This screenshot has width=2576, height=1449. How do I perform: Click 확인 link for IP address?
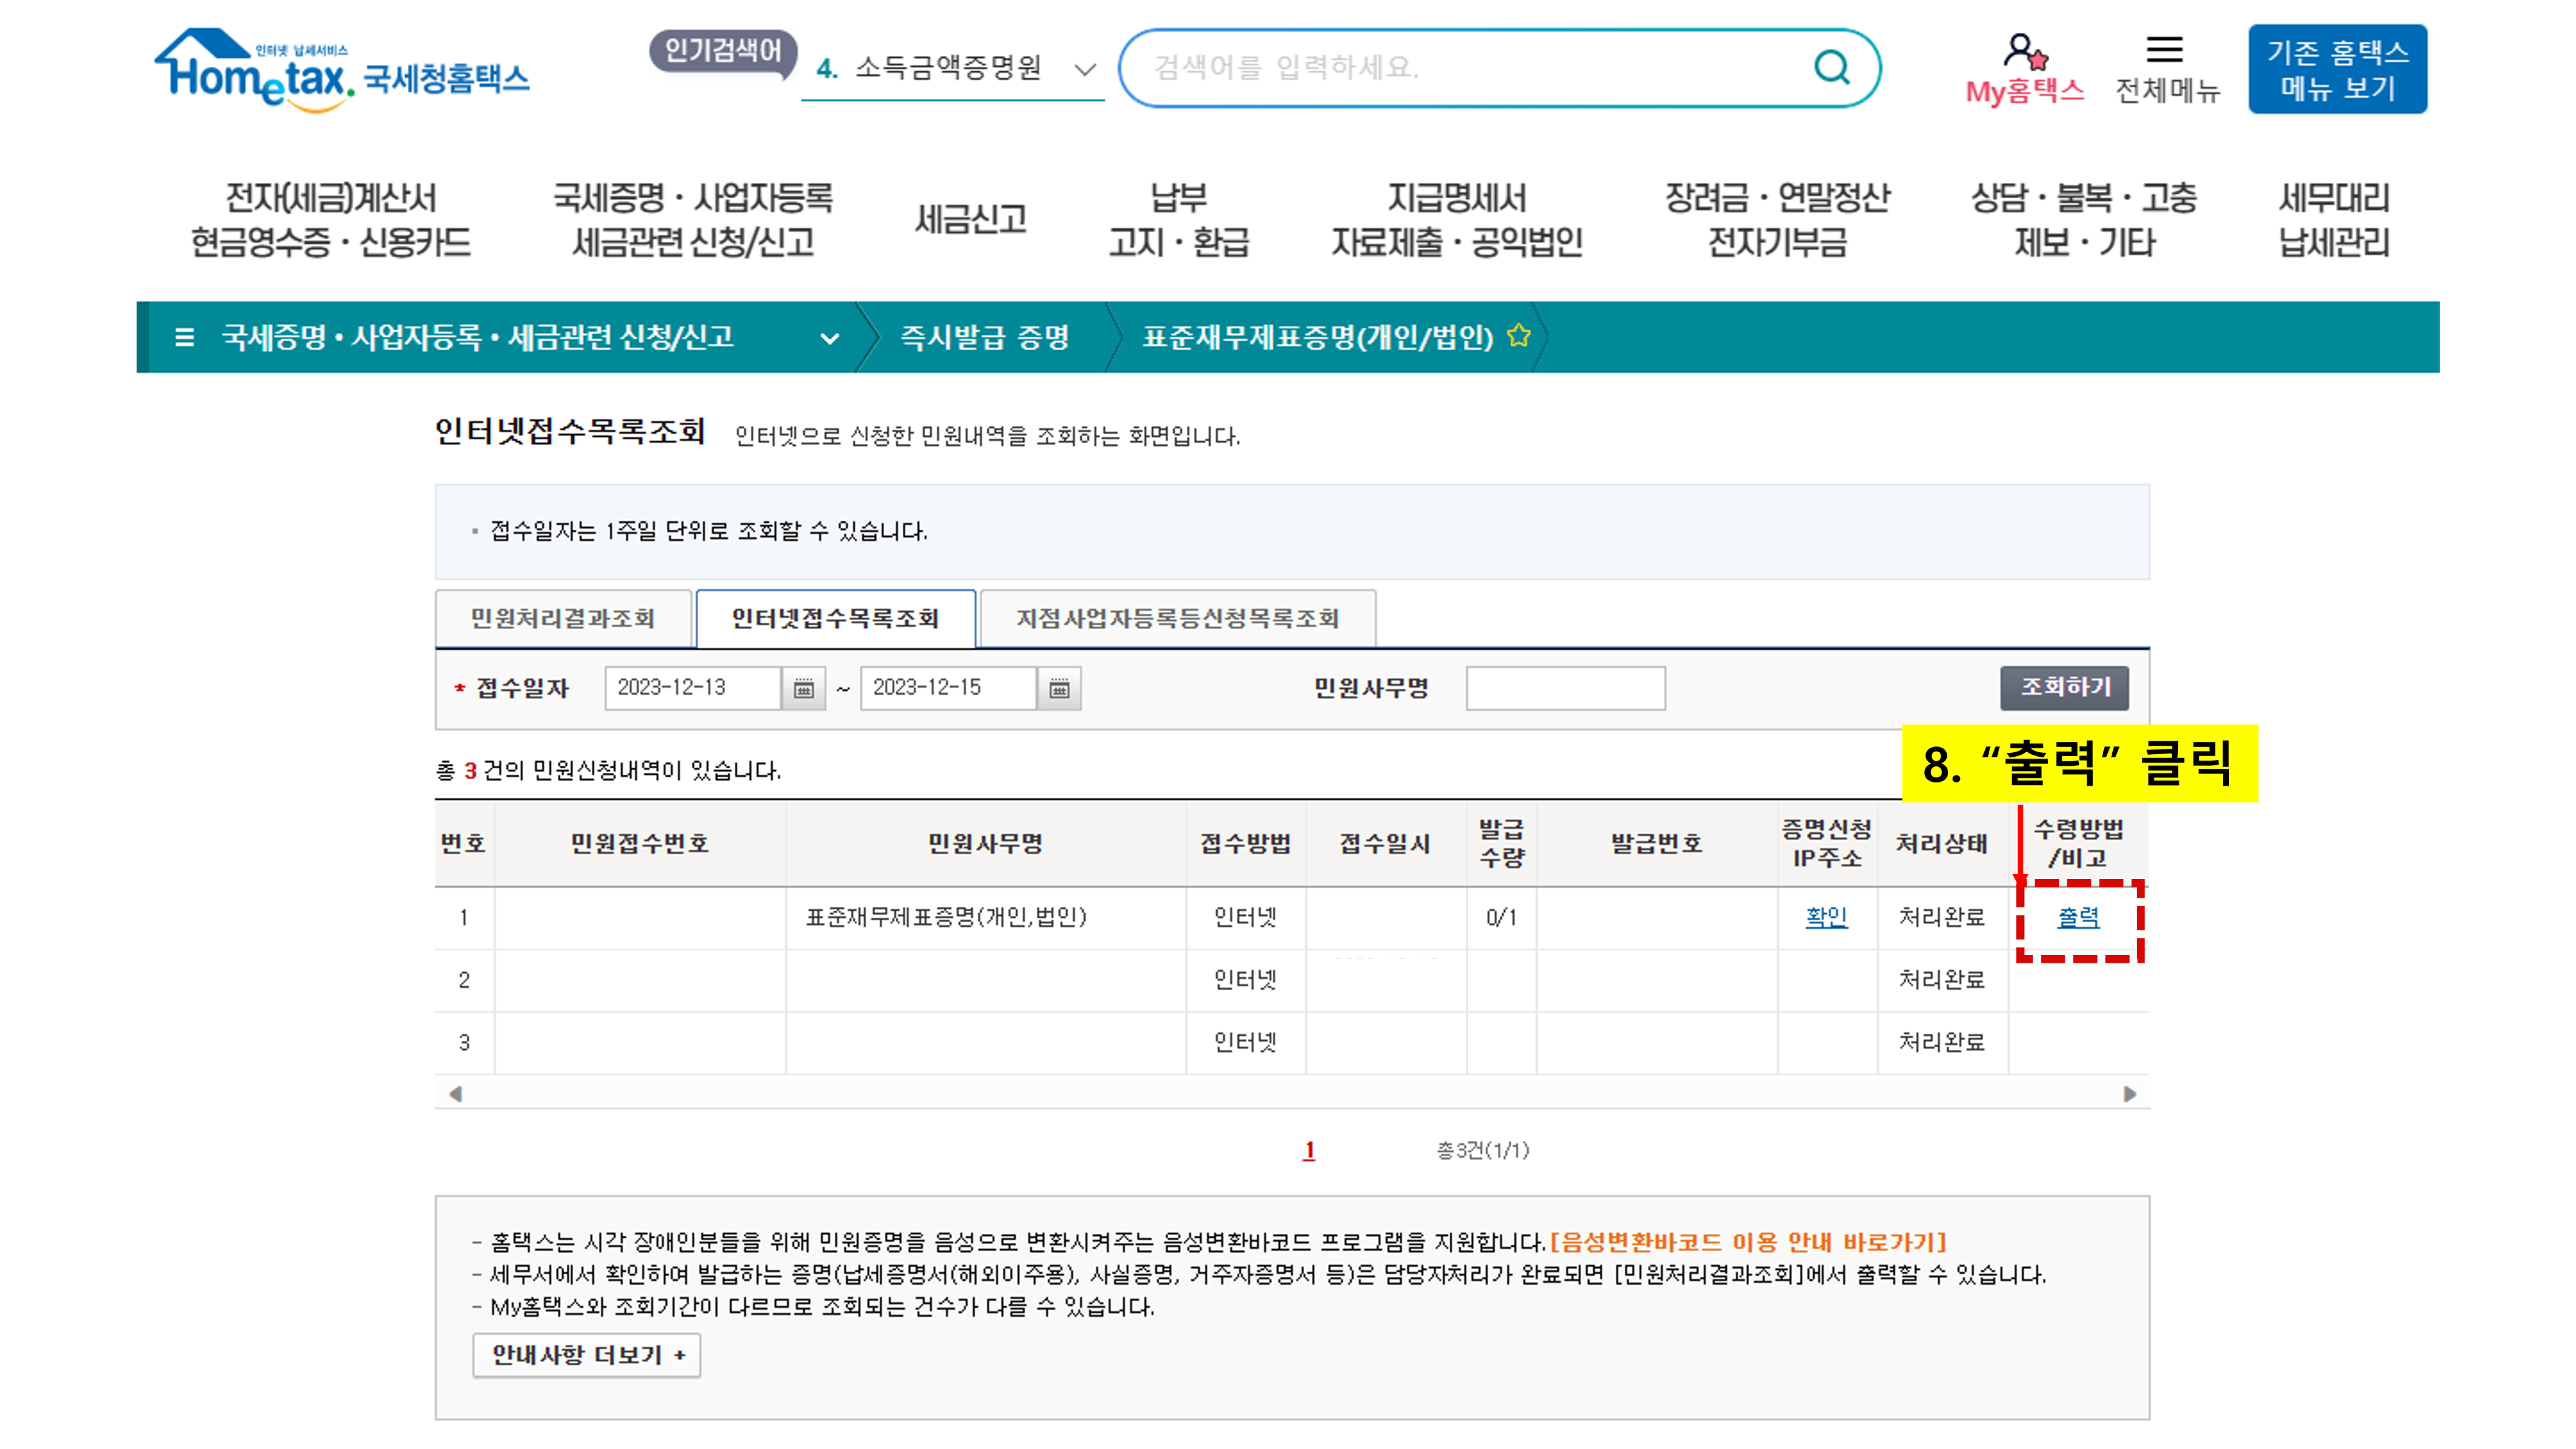point(1826,917)
